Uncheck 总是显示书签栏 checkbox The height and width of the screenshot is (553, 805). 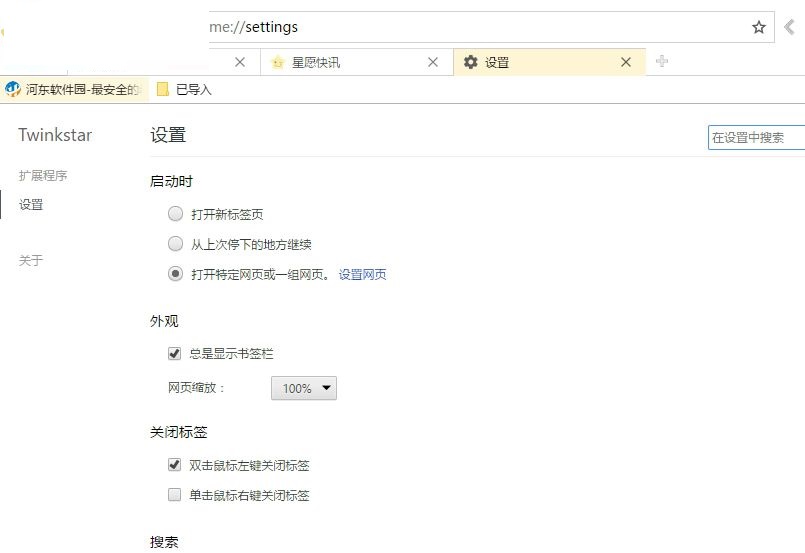pos(175,353)
